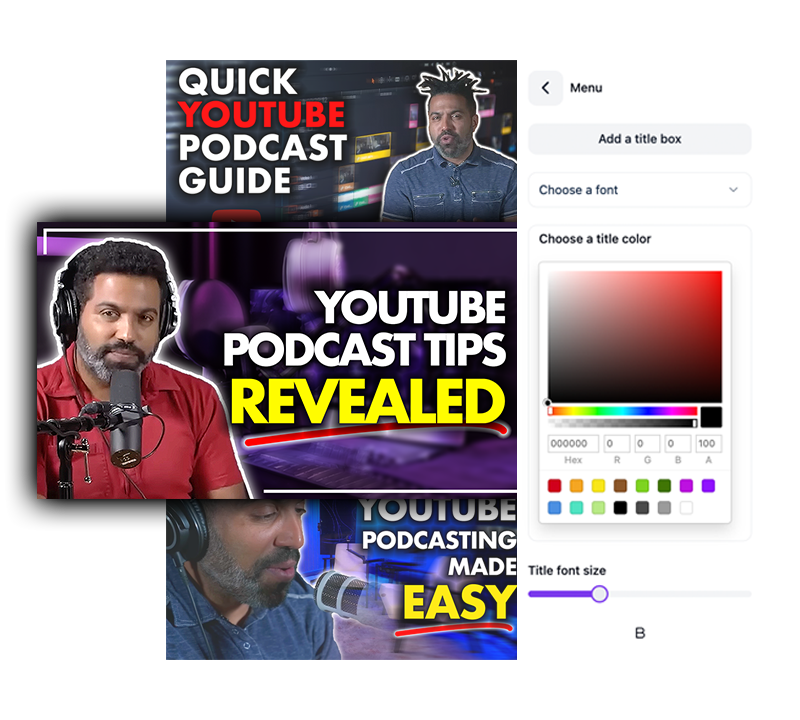This screenshot has width=800, height=720.
Task: Select the brown preset color swatch
Action: click(620, 485)
